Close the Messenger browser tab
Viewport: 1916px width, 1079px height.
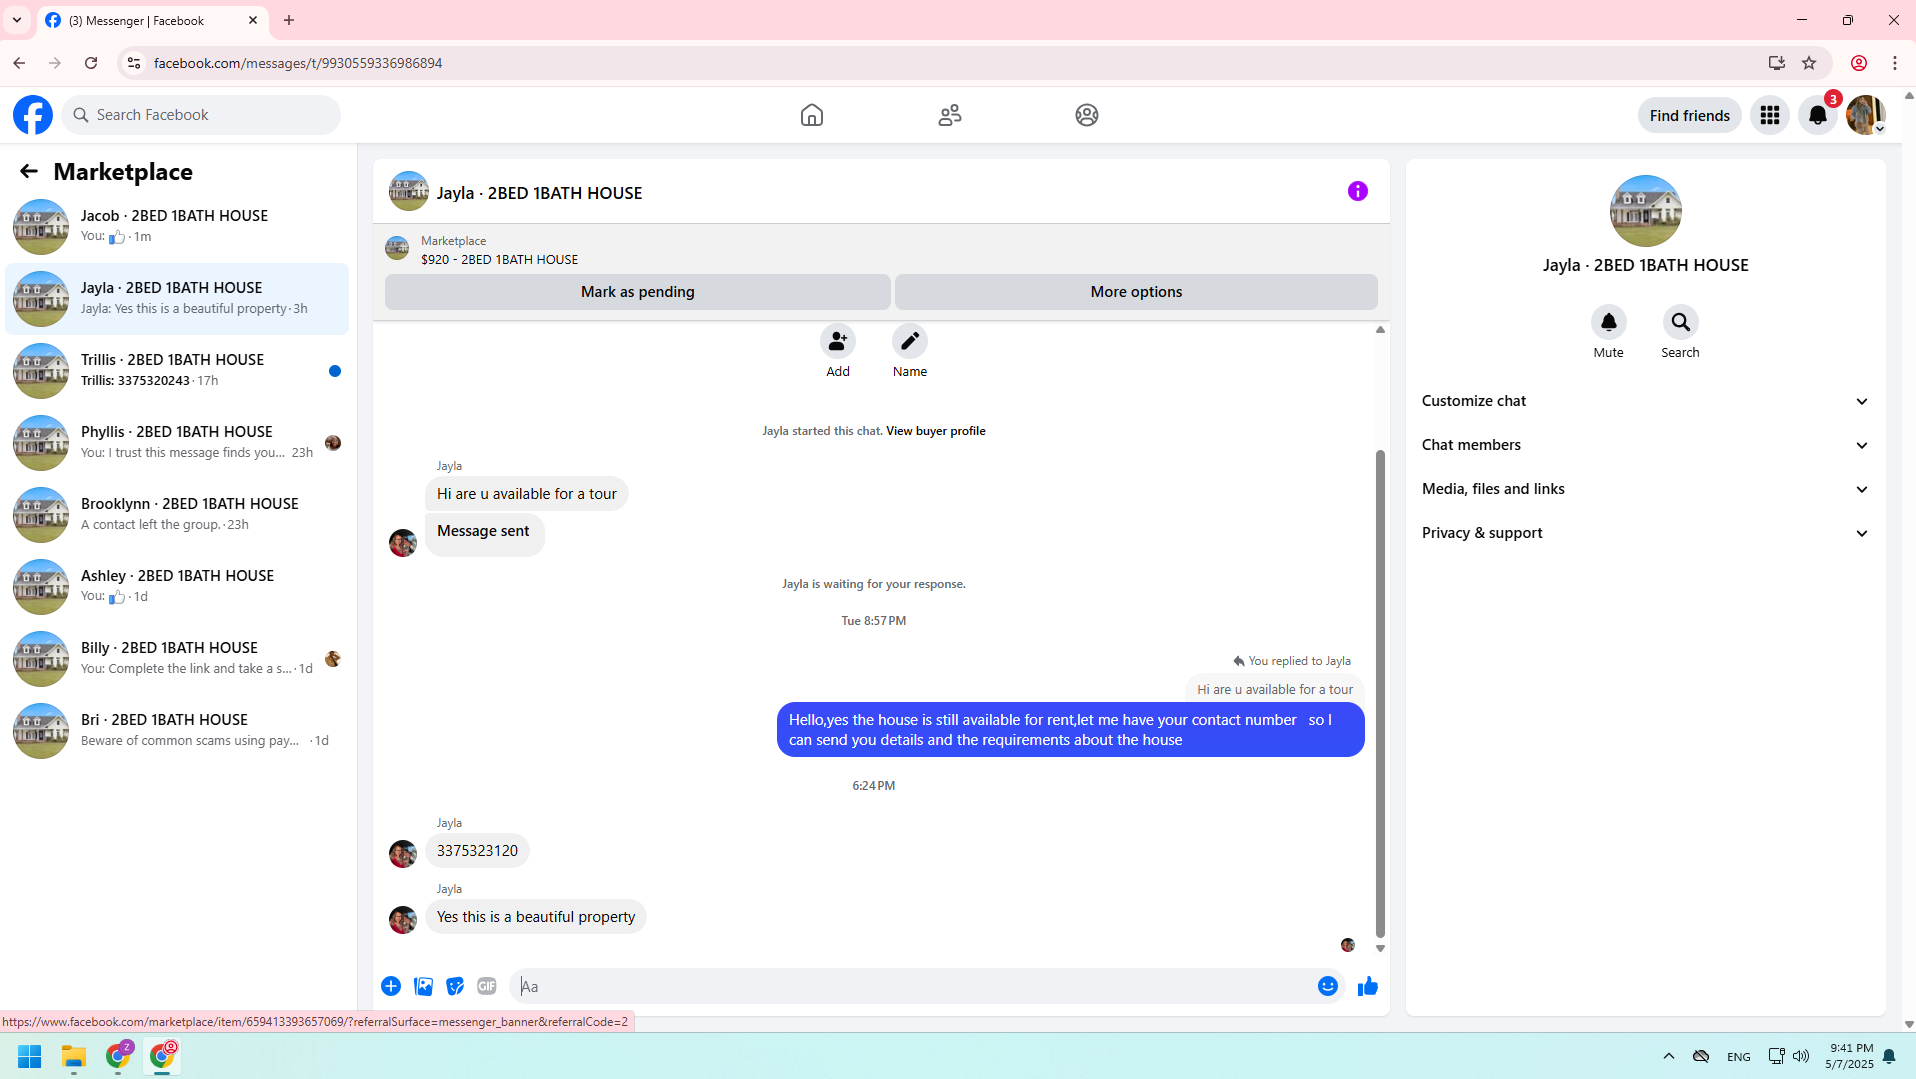[253, 20]
